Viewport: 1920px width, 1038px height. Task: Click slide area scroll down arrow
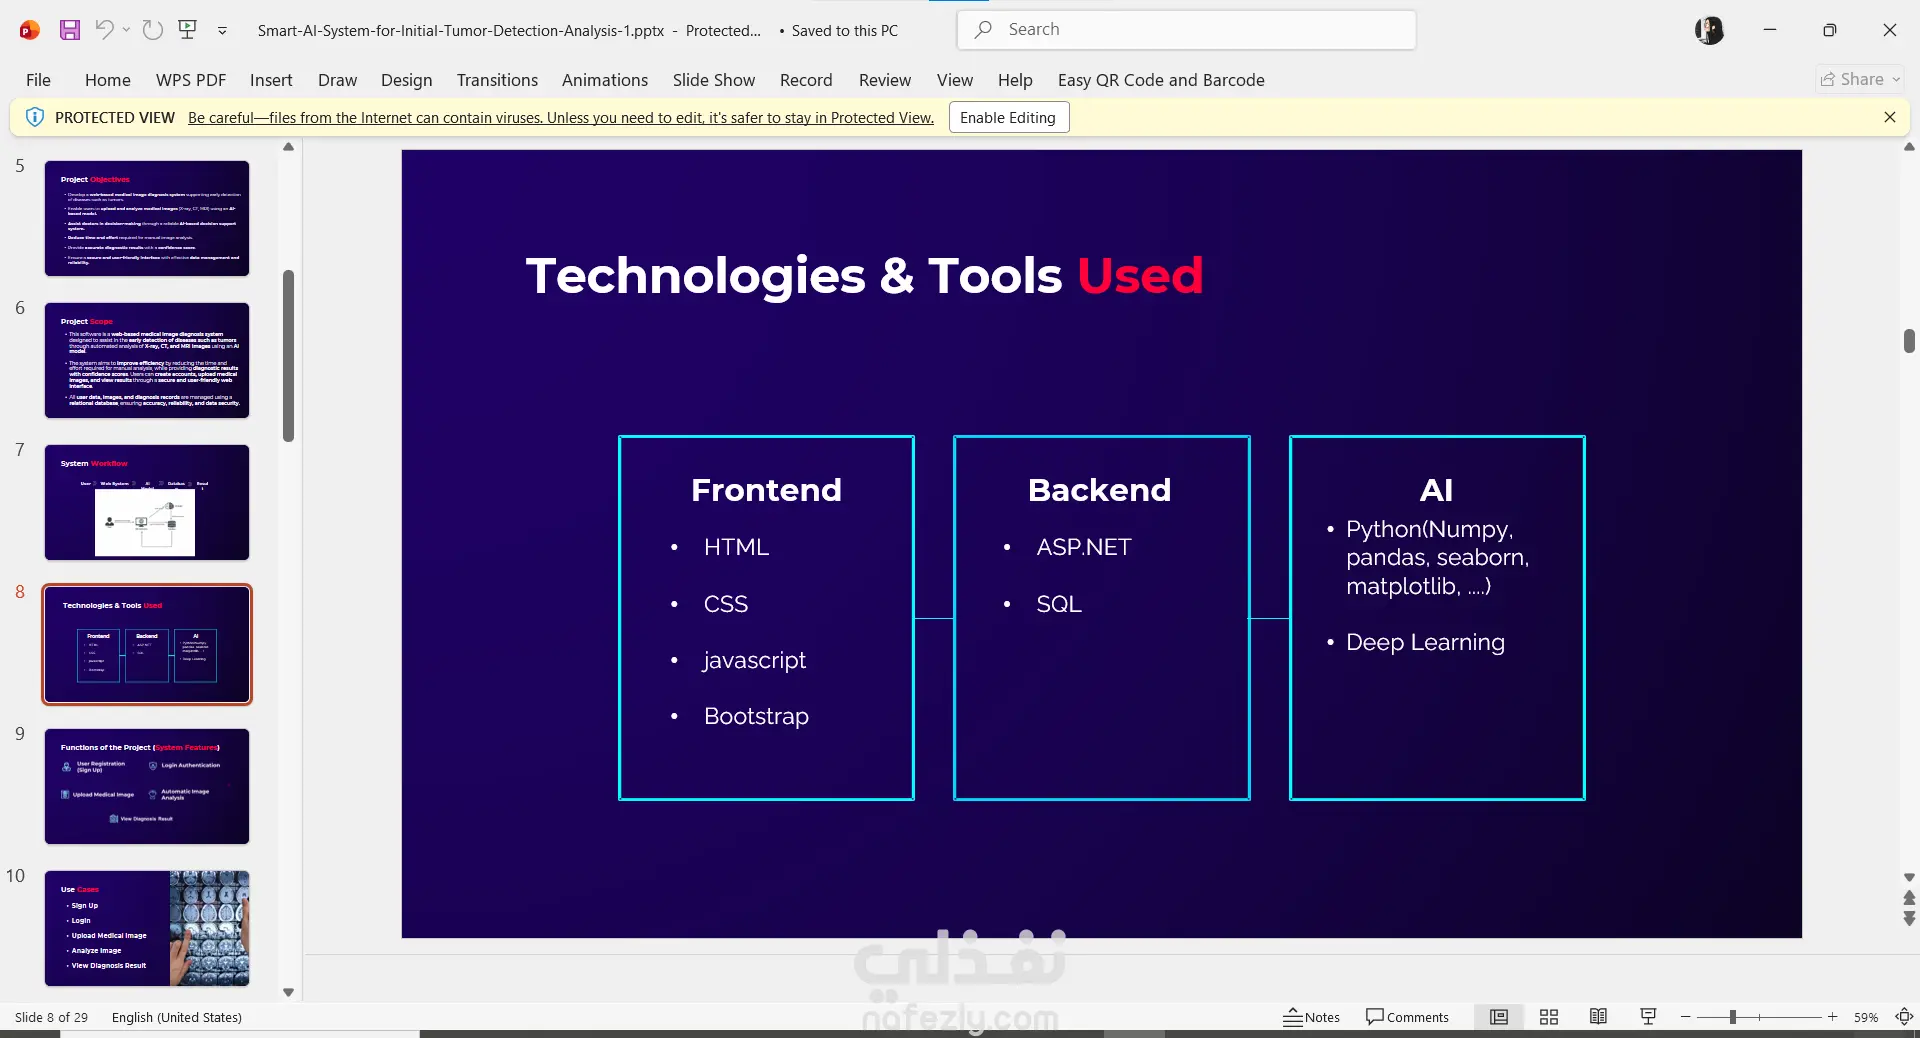(x=1909, y=877)
